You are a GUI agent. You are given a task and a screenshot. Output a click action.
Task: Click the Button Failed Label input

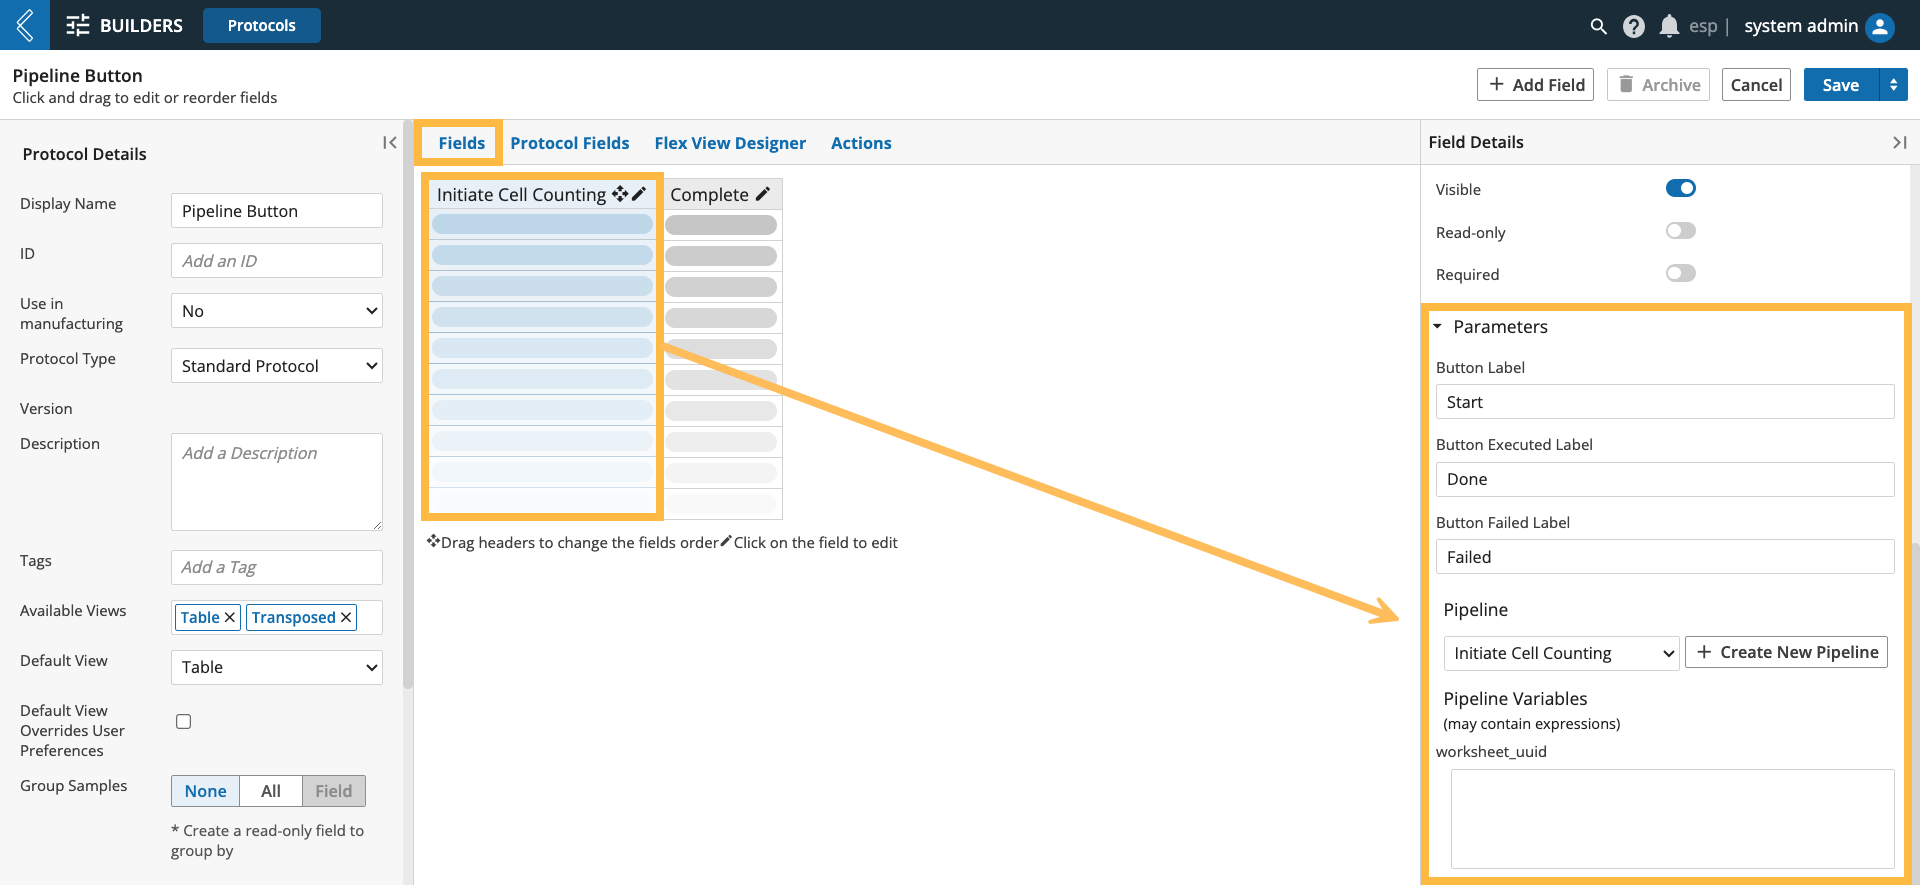(x=1665, y=557)
